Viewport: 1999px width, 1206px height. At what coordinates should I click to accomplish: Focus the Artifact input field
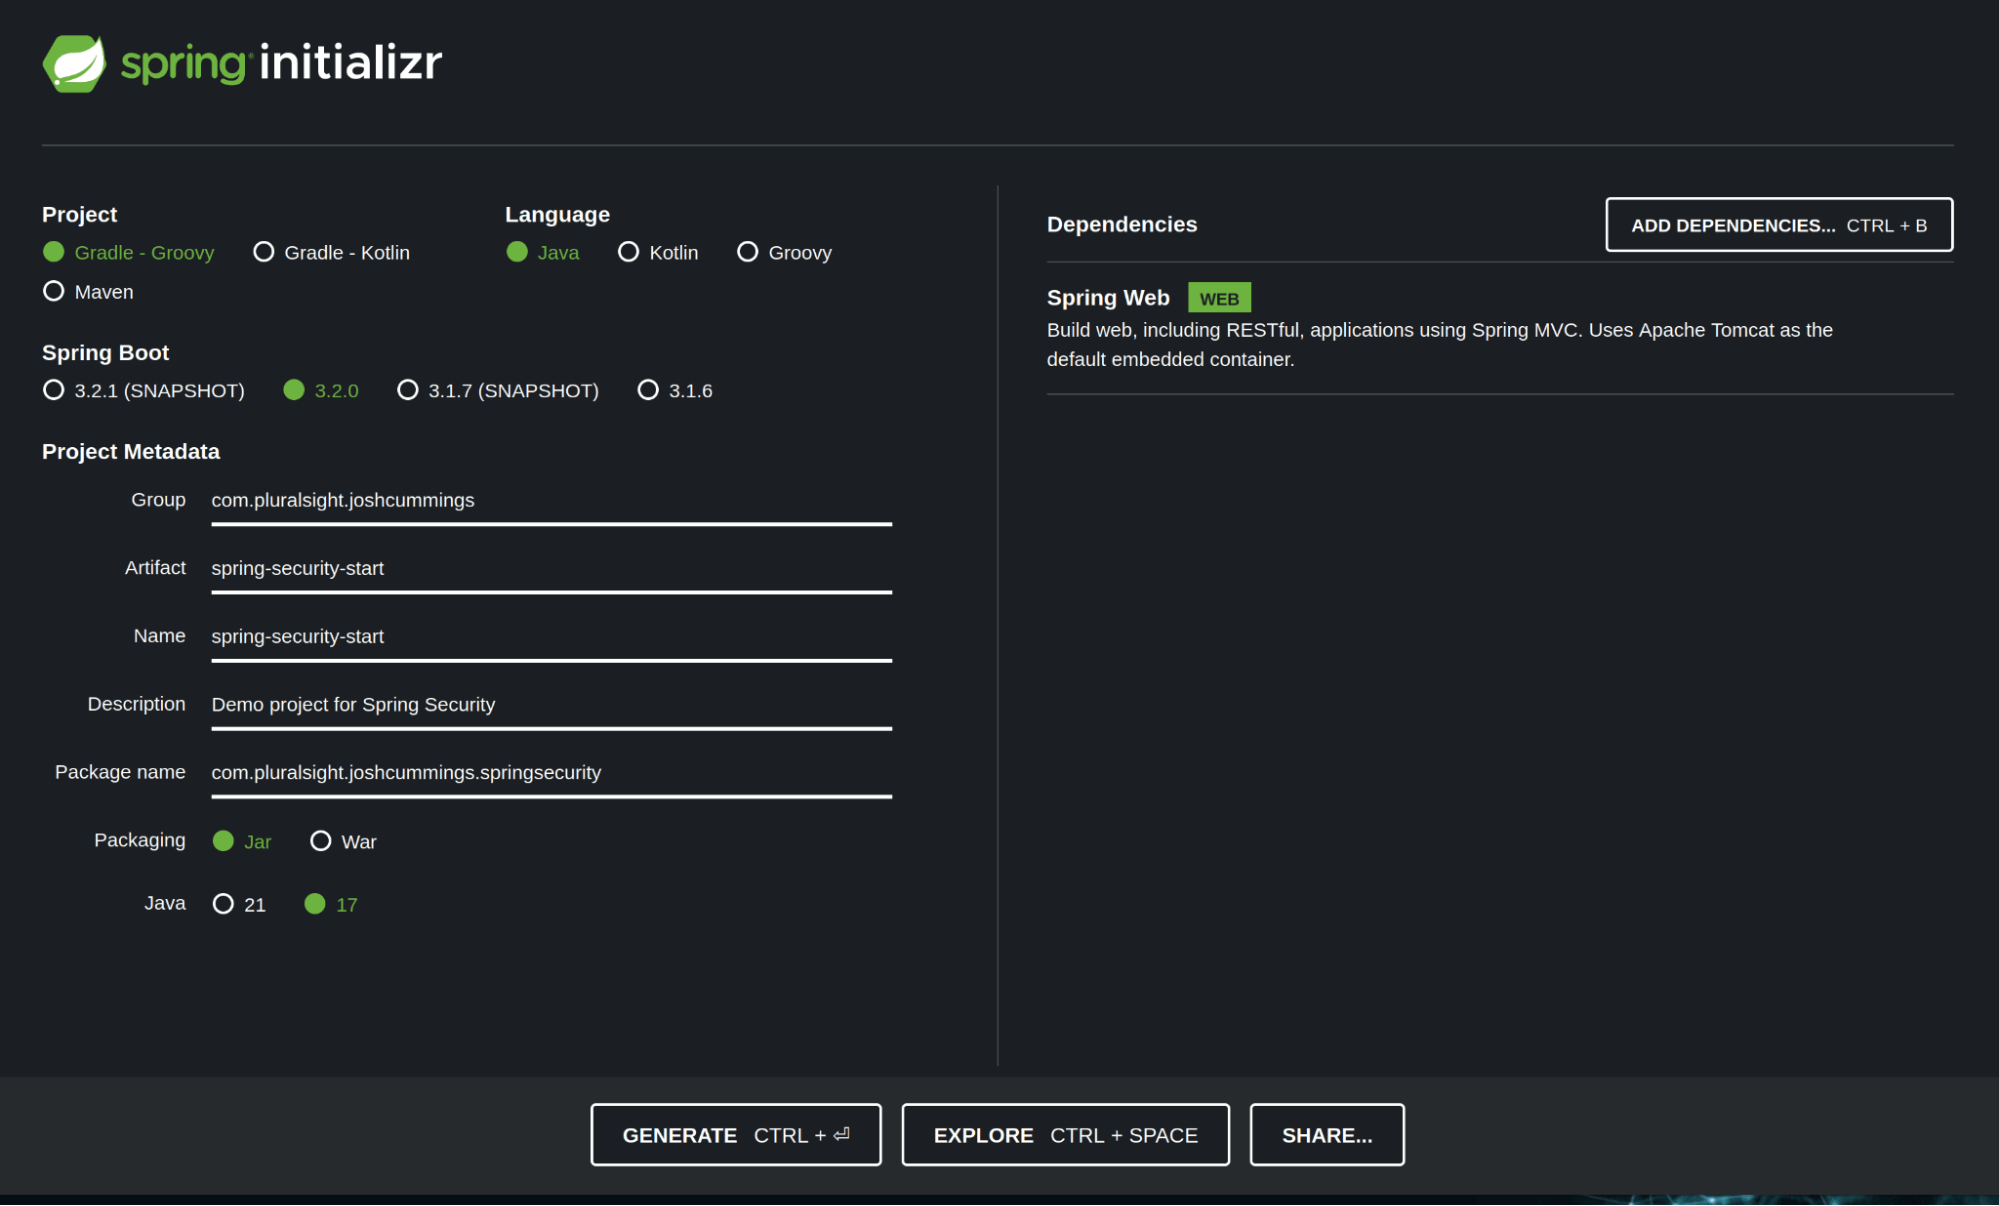click(551, 570)
